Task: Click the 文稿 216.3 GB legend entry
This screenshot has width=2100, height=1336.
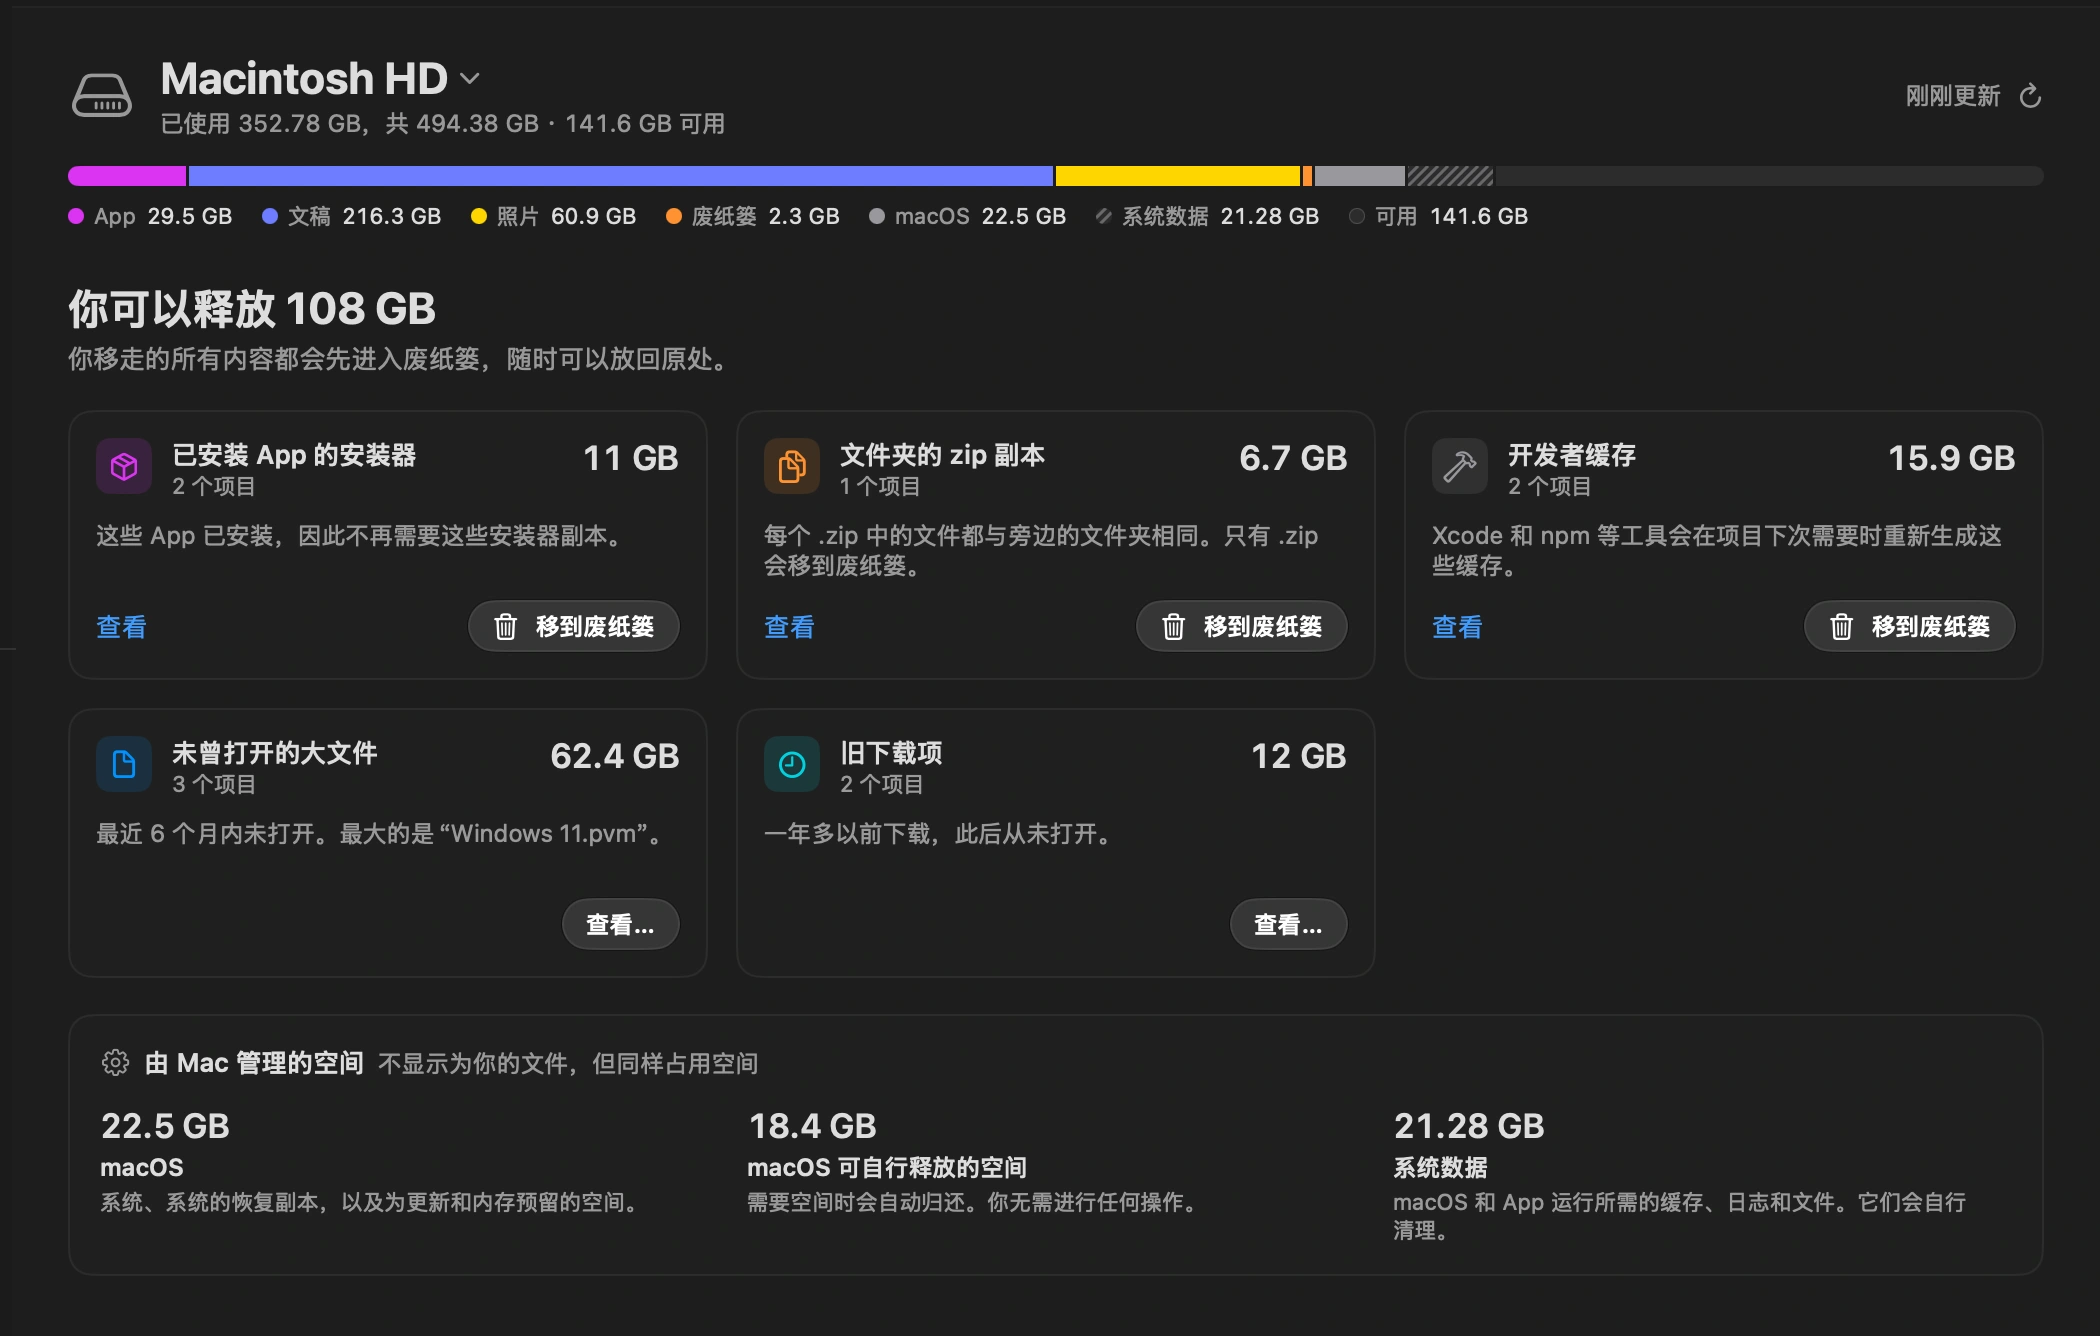Action: click(x=352, y=216)
